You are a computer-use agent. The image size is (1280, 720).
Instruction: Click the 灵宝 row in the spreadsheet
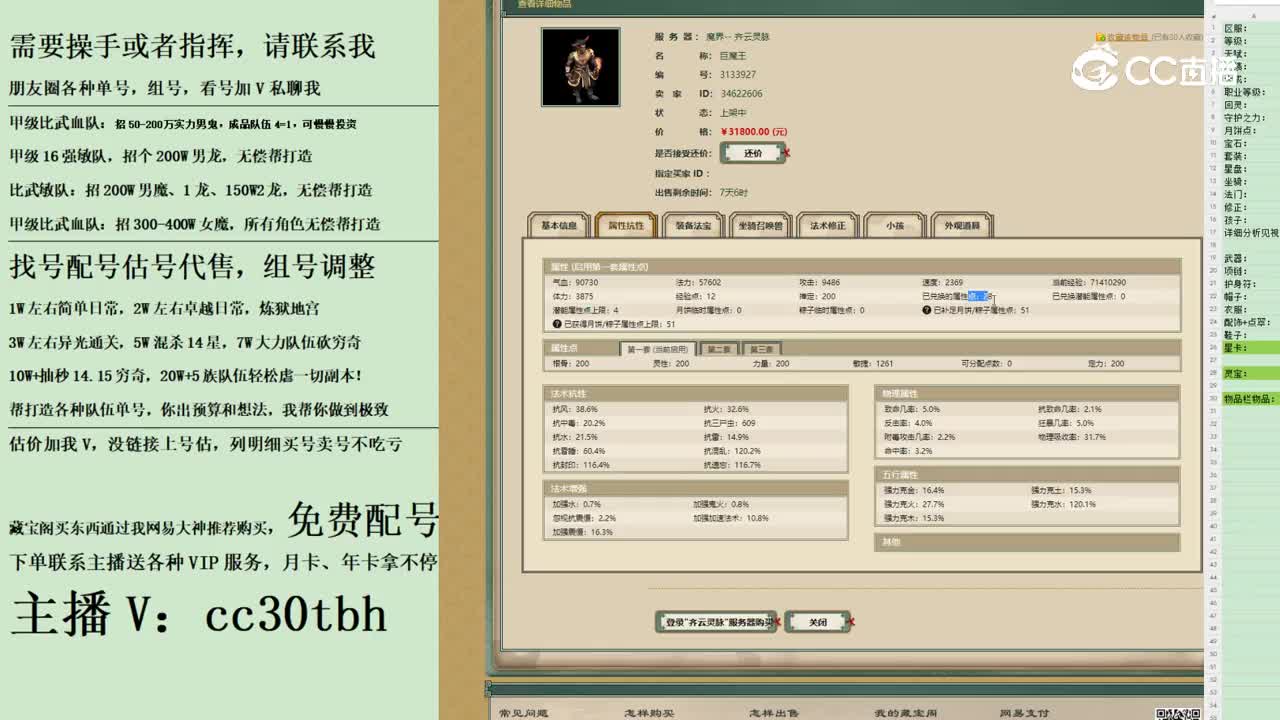click(1250, 373)
